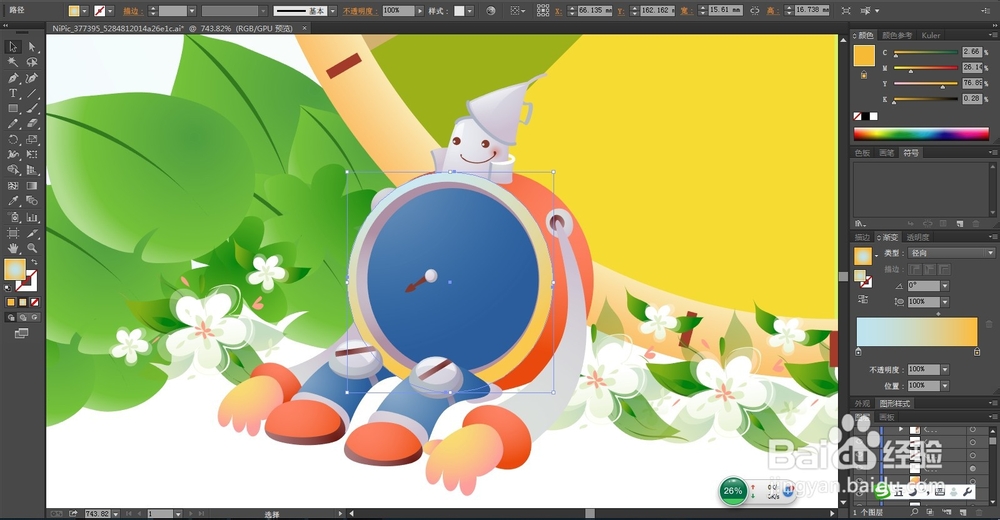Select the Magic Wand tool
The height and width of the screenshot is (520, 1000).
click(13, 62)
